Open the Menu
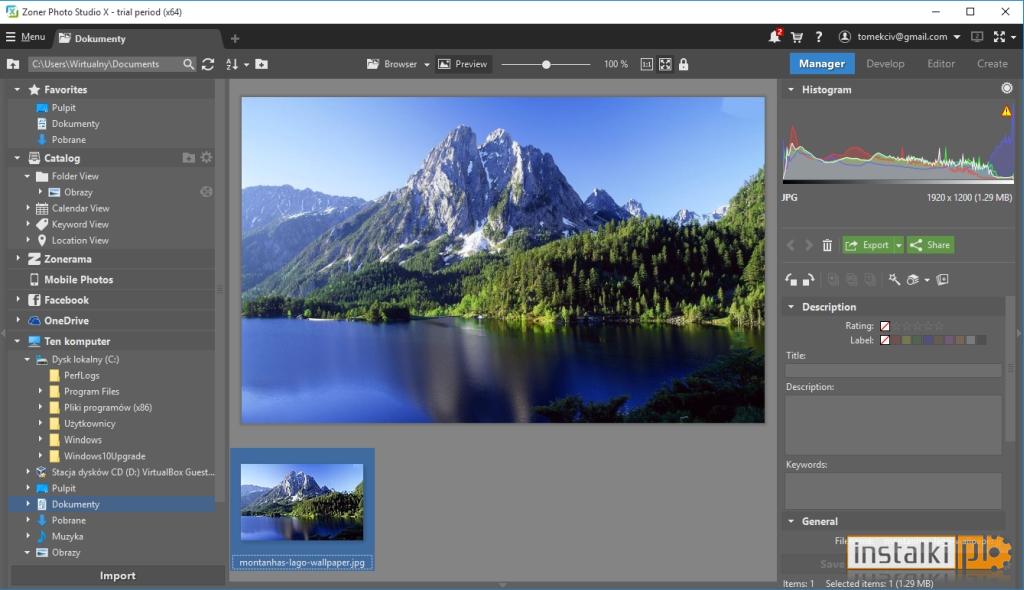 pos(25,37)
